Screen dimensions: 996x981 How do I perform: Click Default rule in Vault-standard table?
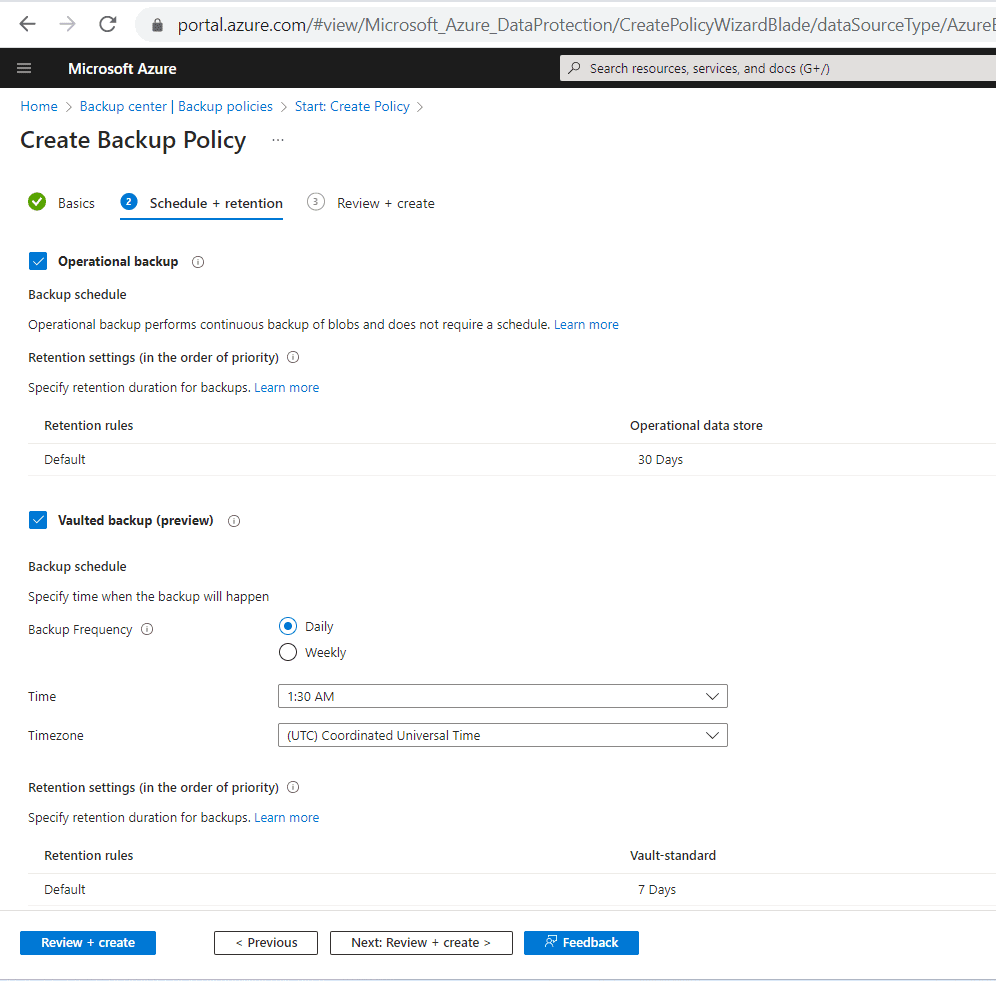pos(65,890)
